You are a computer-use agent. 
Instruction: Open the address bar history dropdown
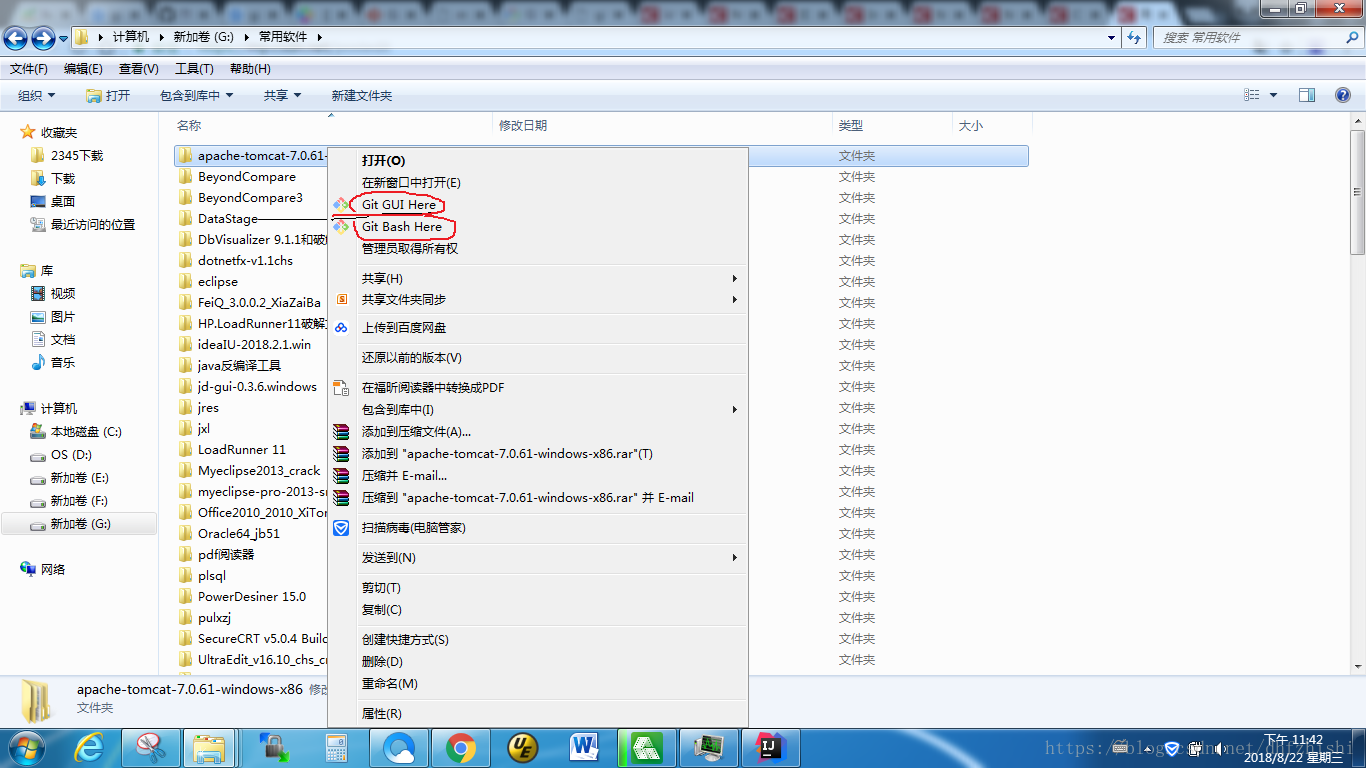(x=1112, y=38)
